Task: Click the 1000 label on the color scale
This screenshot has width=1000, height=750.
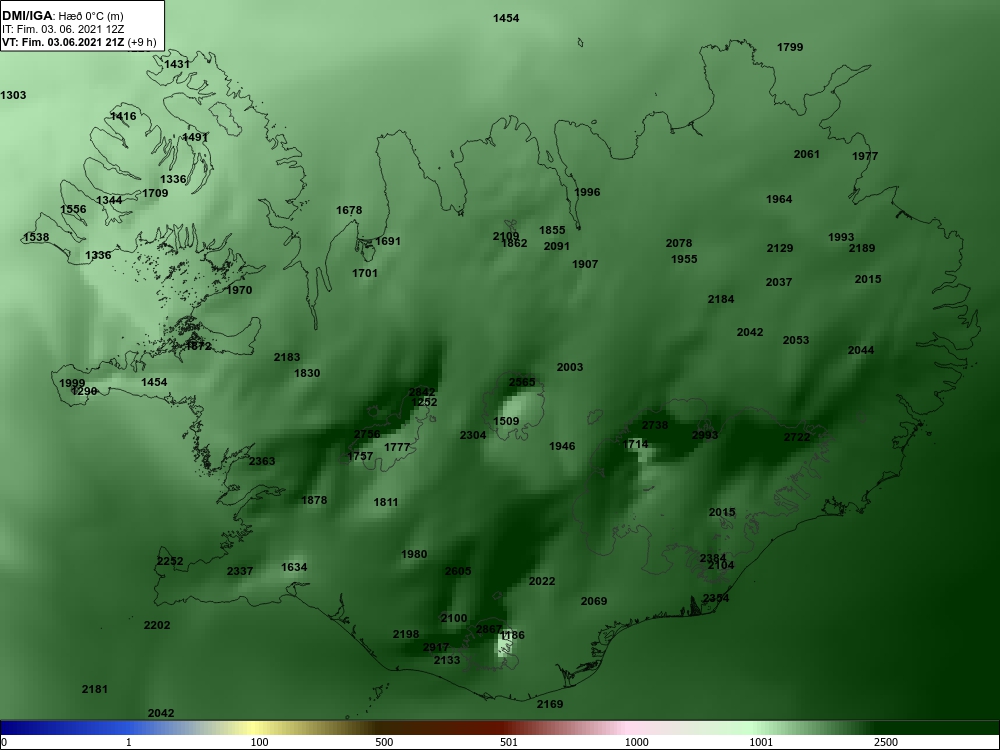Action: 636,742
